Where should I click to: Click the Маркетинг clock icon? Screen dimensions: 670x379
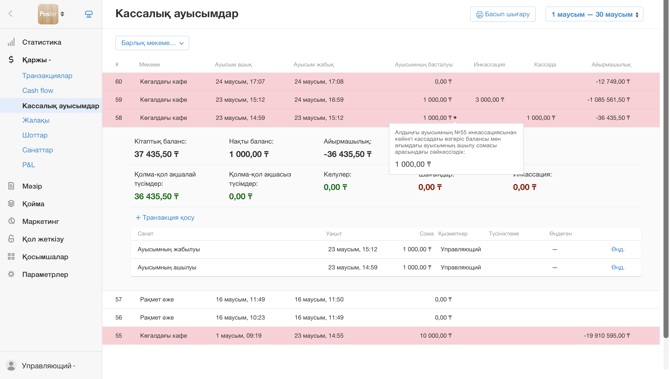[11, 221]
